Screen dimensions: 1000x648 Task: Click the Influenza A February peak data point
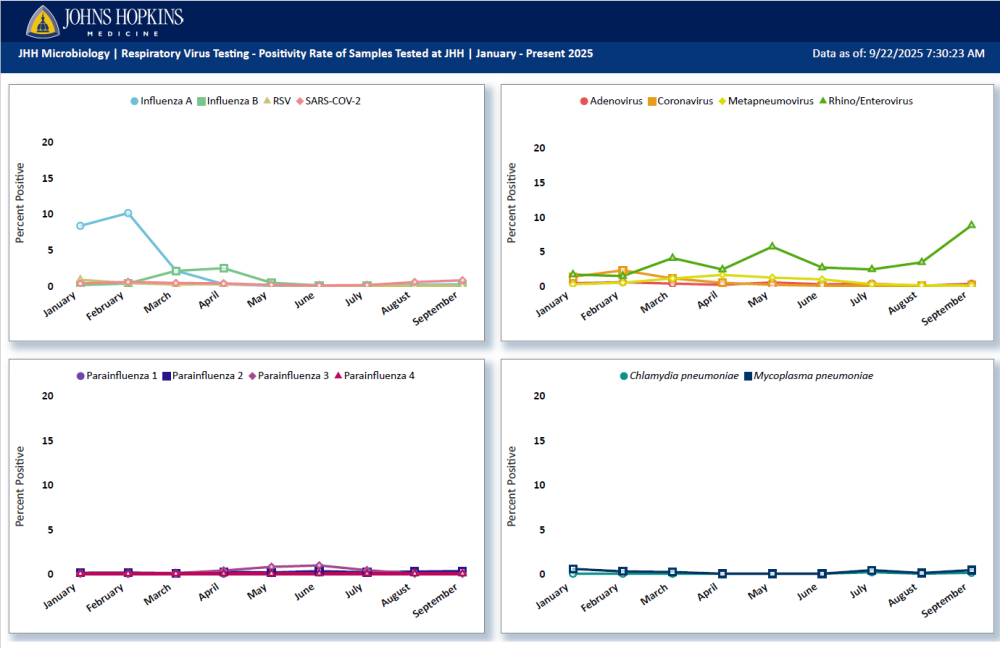(128, 213)
